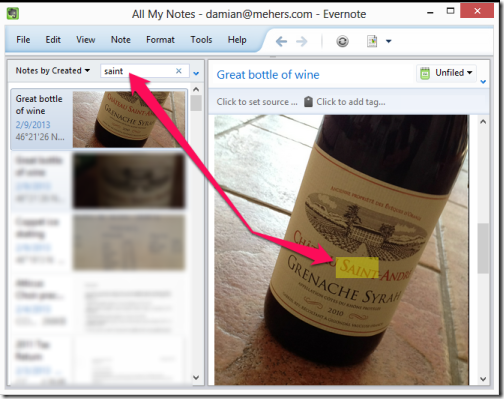504x399 pixels.
Task: Click the back navigation arrow
Action: pyautogui.click(x=281, y=41)
